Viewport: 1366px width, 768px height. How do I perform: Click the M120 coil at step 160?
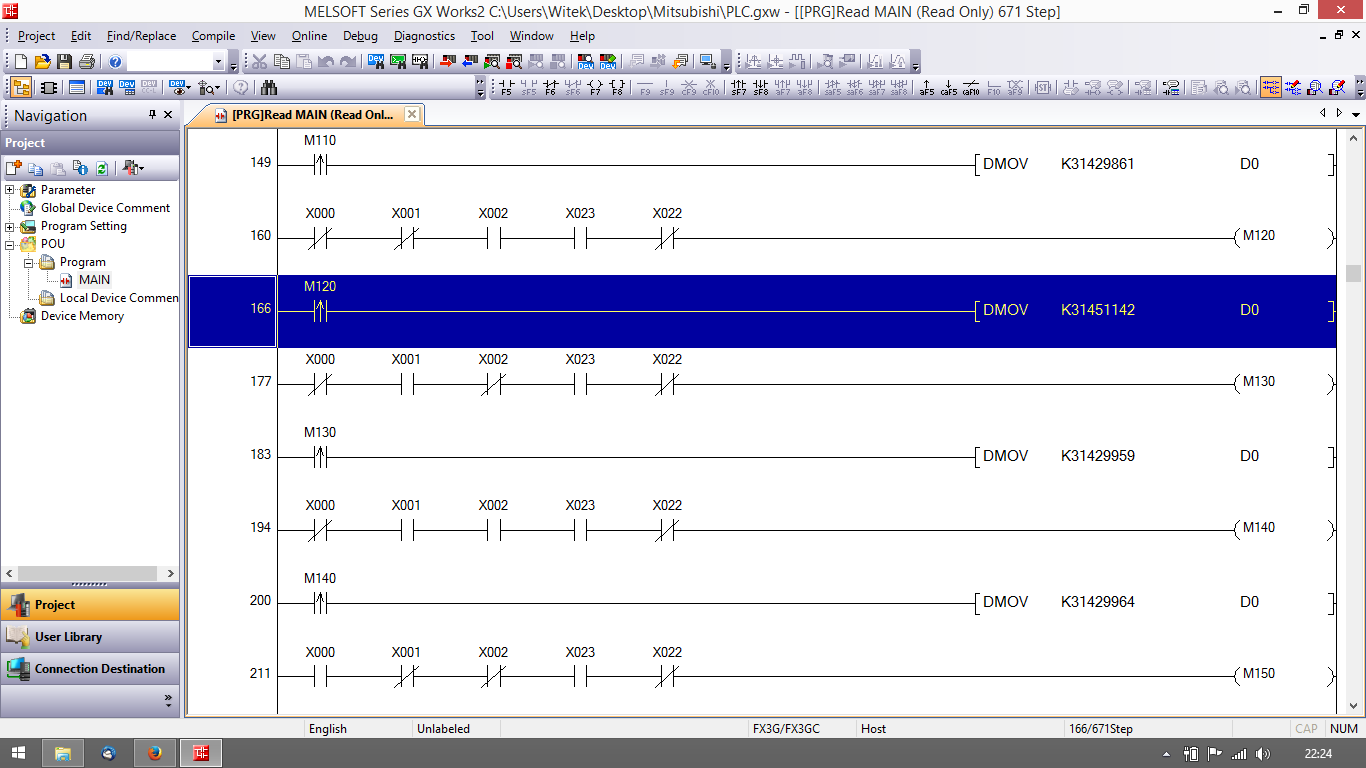tap(1283, 236)
